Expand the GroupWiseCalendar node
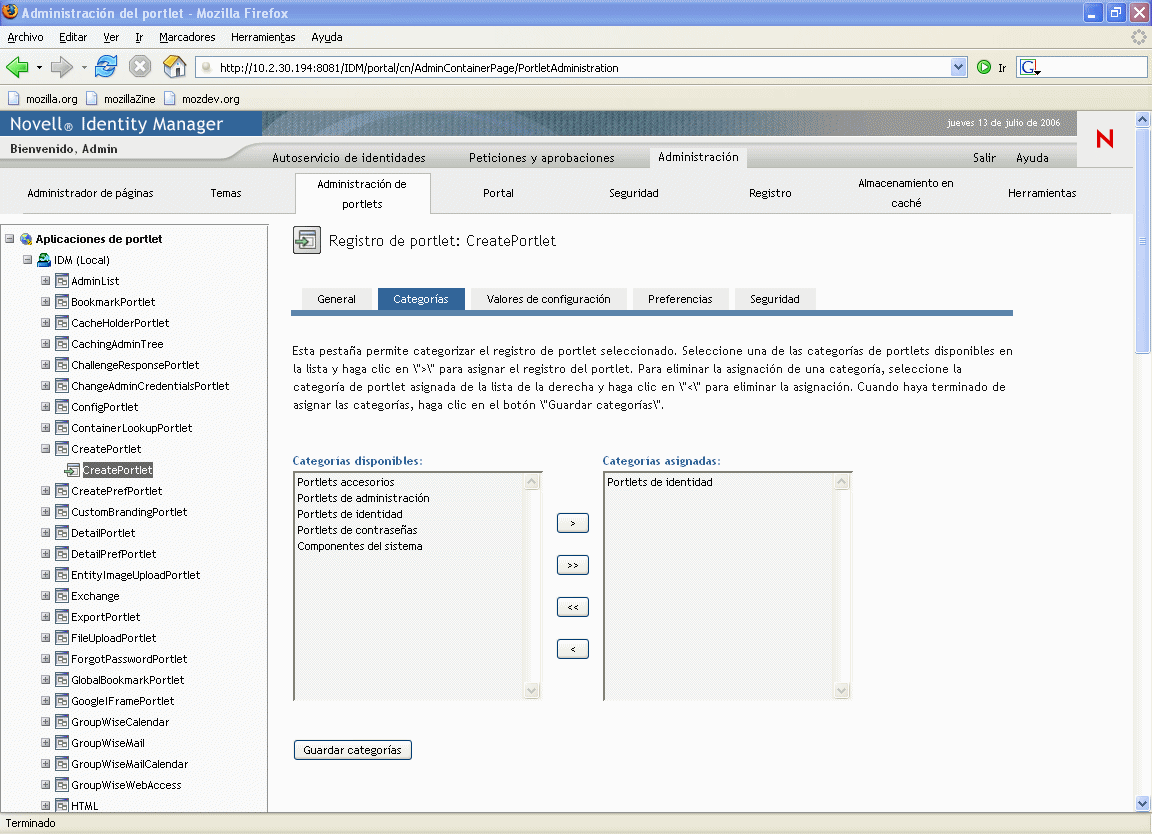 46,722
